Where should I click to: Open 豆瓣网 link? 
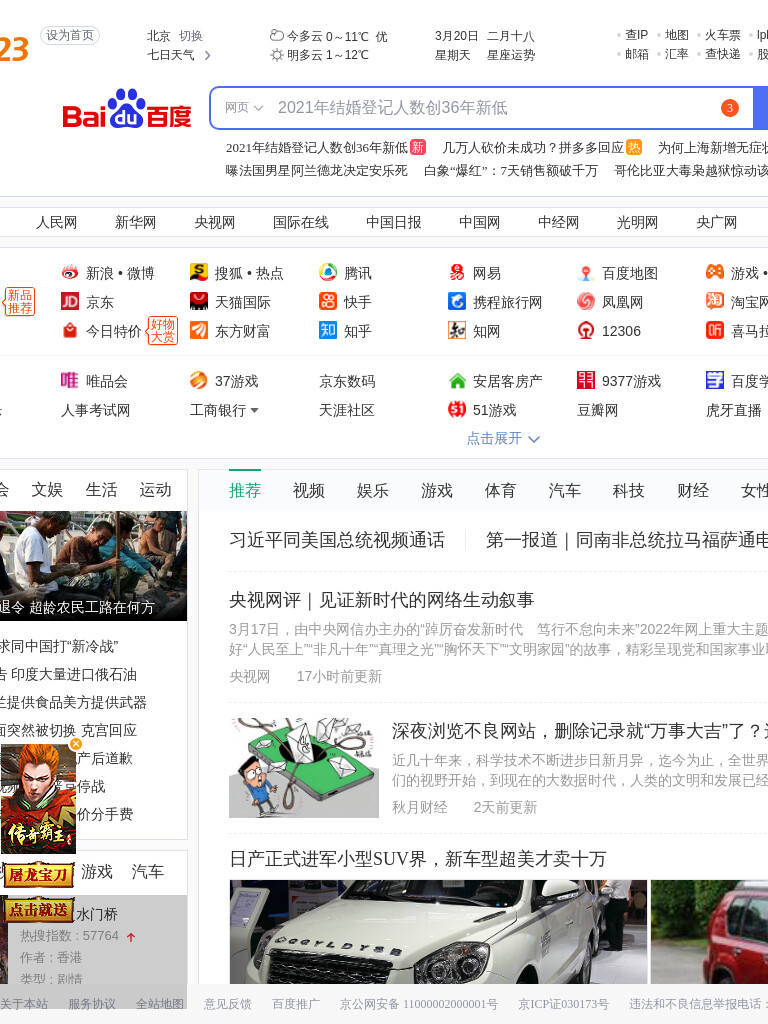pyautogui.click(x=598, y=410)
